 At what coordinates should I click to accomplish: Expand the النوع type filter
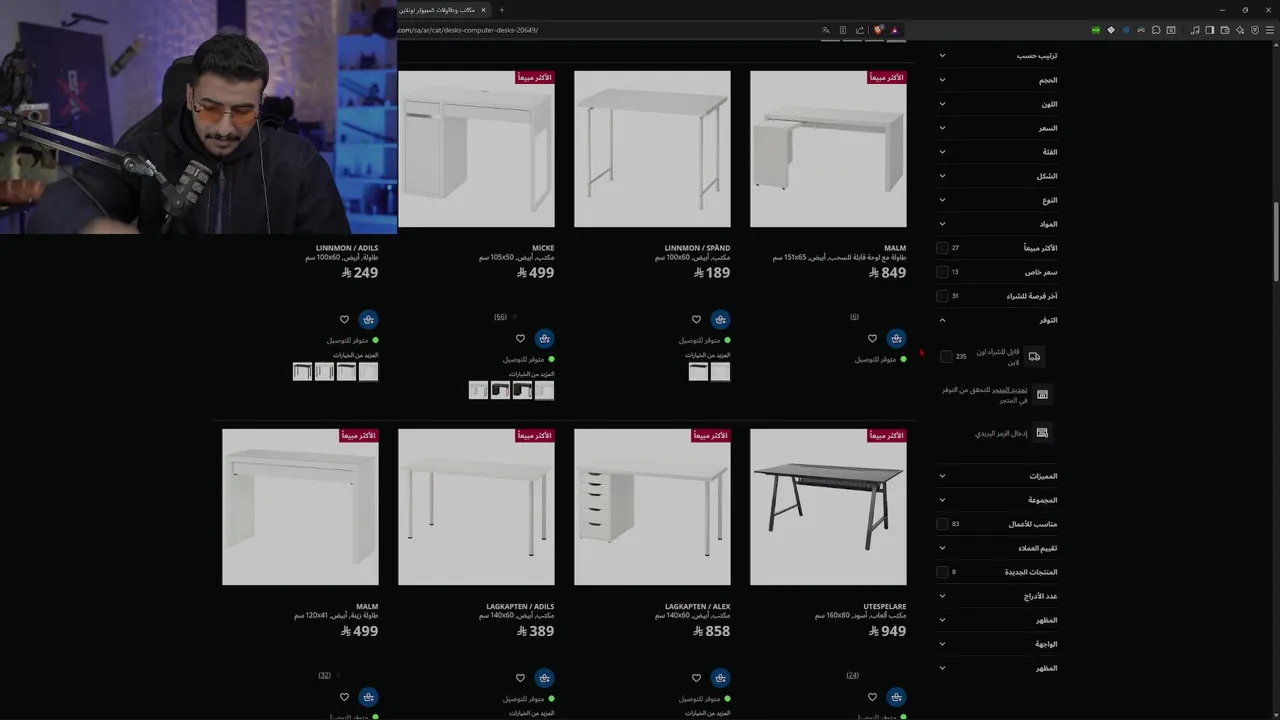click(997, 200)
